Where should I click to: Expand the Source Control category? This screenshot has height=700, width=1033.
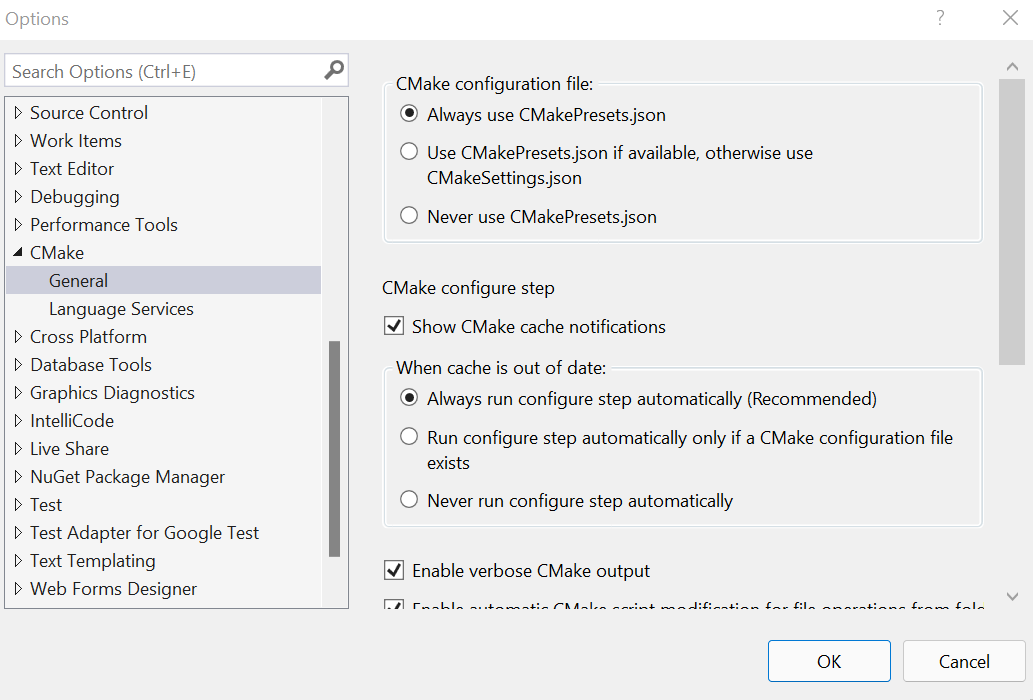coord(17,112)
